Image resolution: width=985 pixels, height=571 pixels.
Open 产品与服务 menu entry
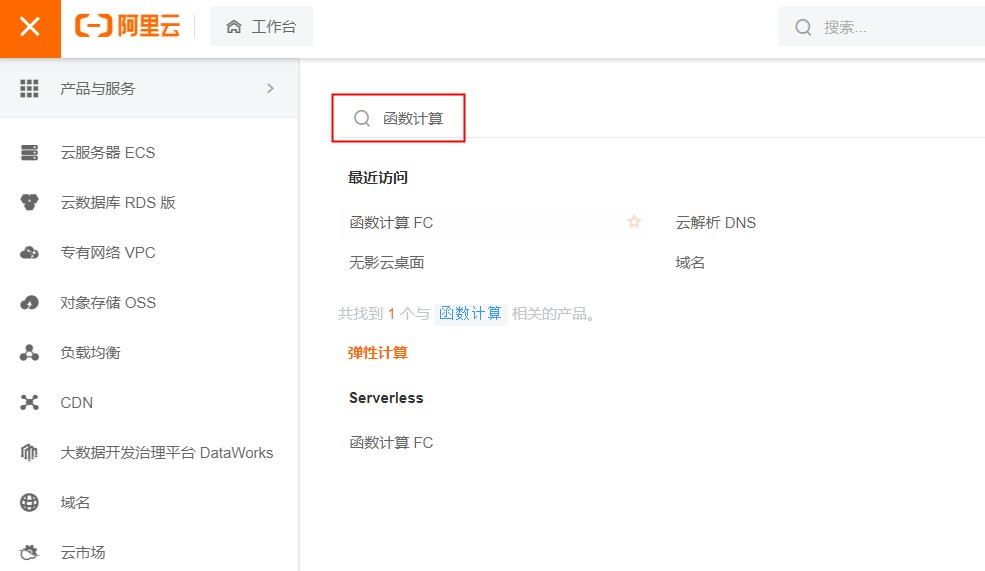pos(149,89)
